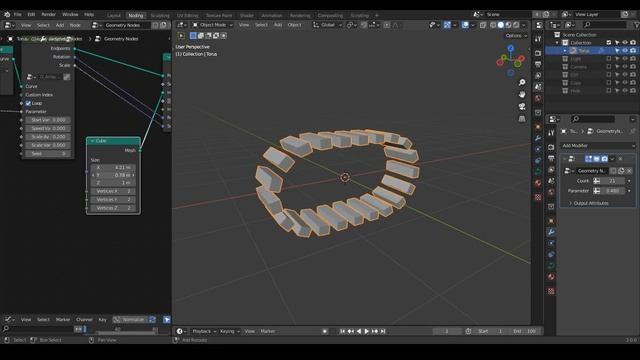Toggle the Normalize button in graph editor
Viewport: 640px width, 360px height.
tap(130, 320)
